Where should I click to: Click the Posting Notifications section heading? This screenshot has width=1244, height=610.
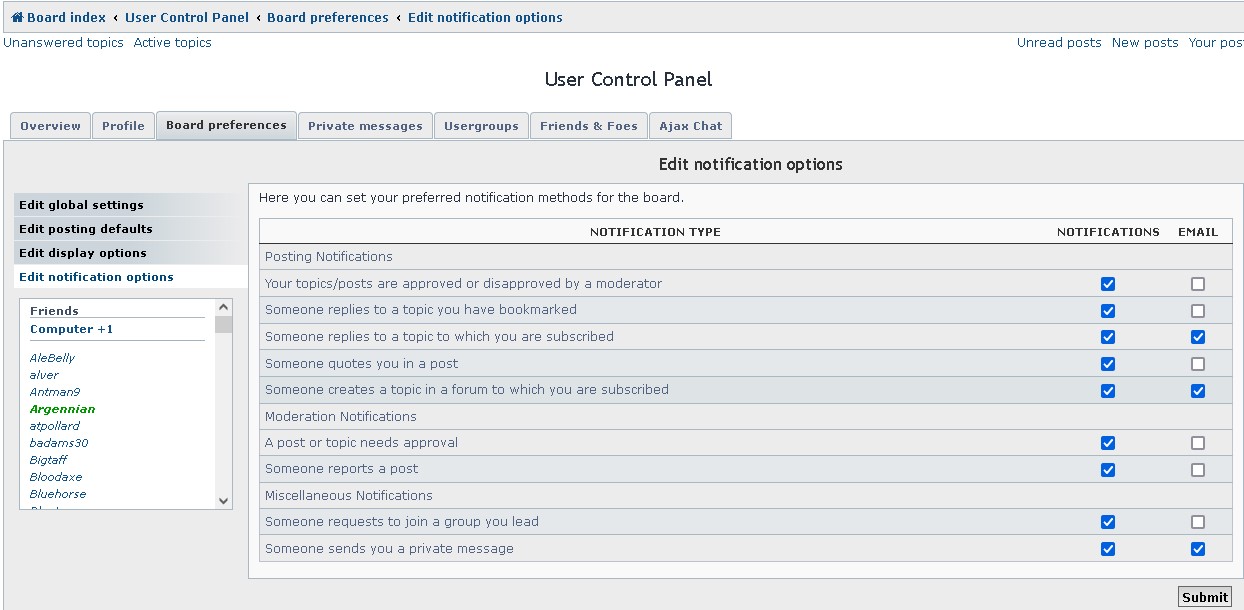(x=329, y=257)
